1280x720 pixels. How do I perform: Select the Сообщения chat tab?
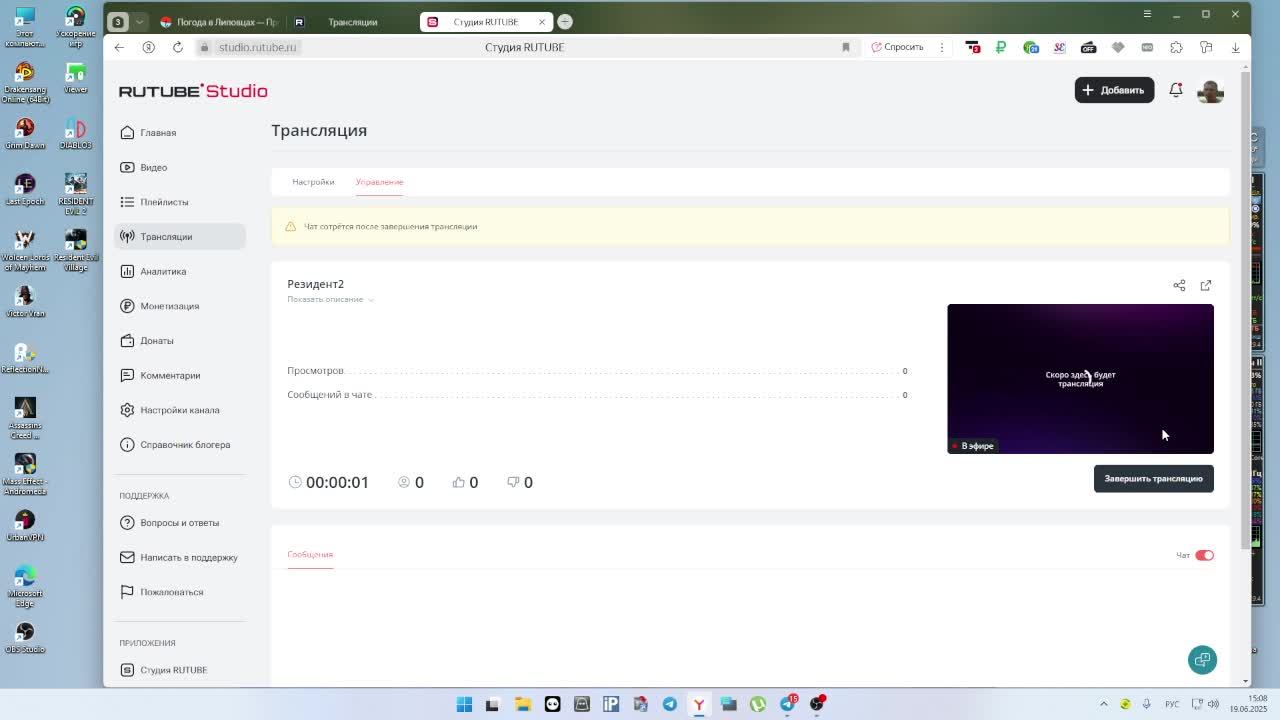point(310,554)
